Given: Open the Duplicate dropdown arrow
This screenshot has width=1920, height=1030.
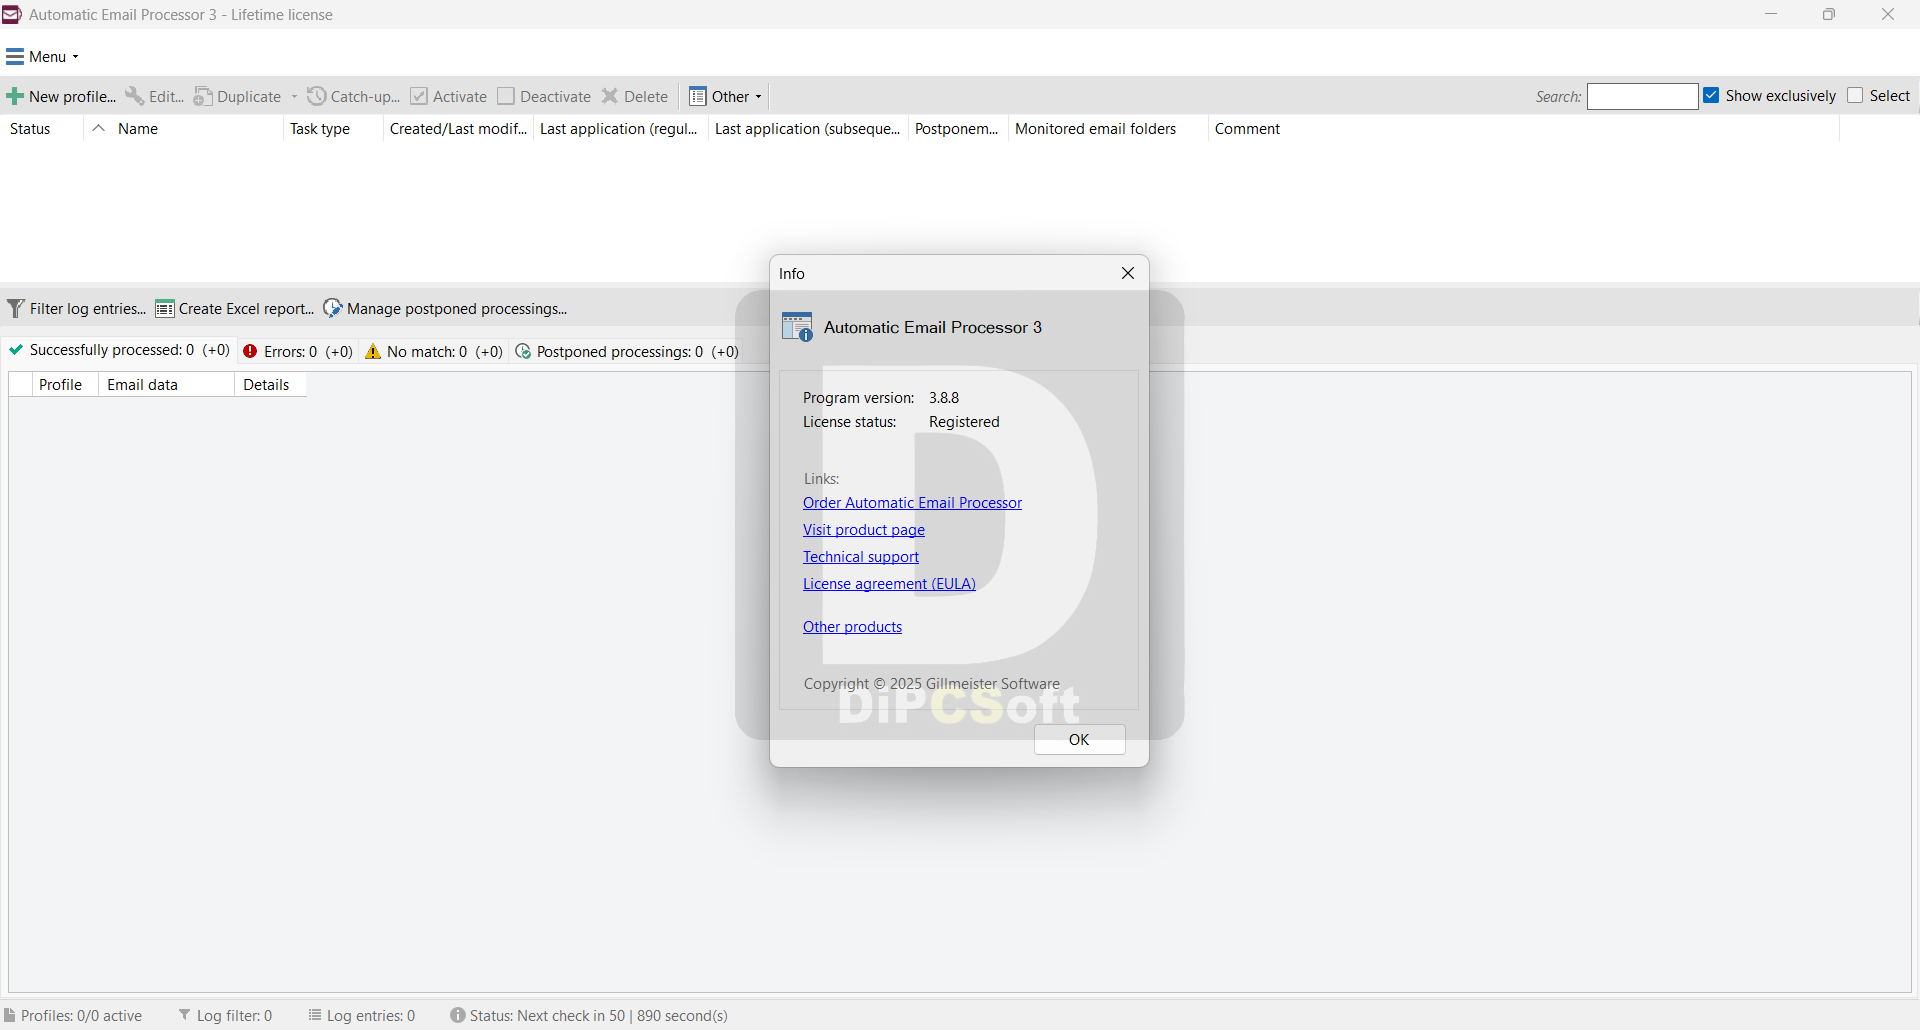Looking at the screenshot, I should (x=294, y=97).
